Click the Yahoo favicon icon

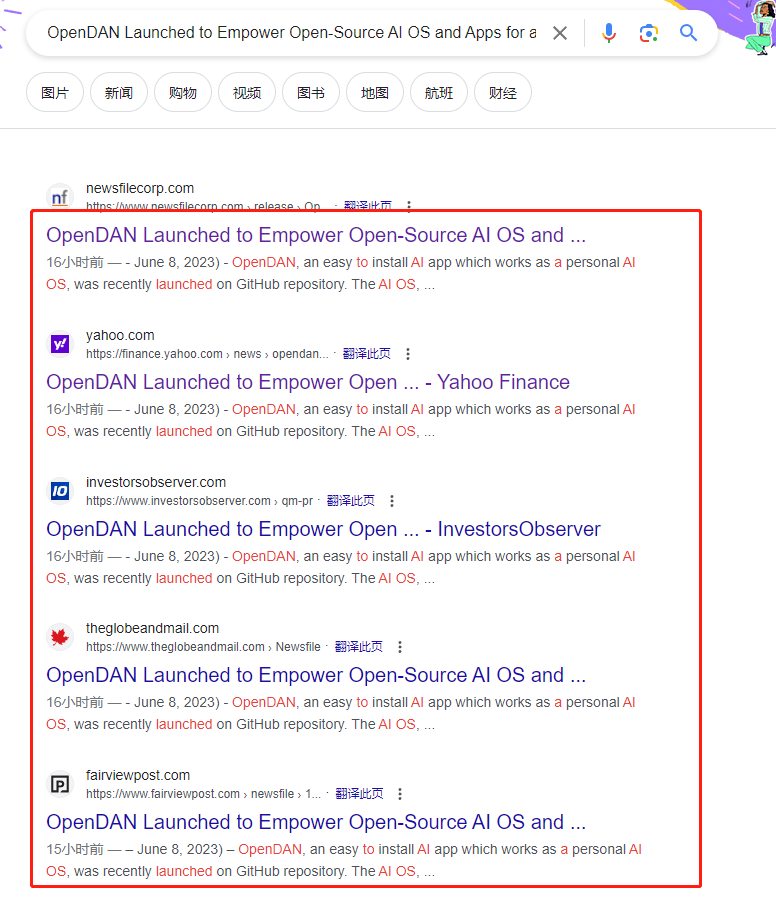click(60, 344)
